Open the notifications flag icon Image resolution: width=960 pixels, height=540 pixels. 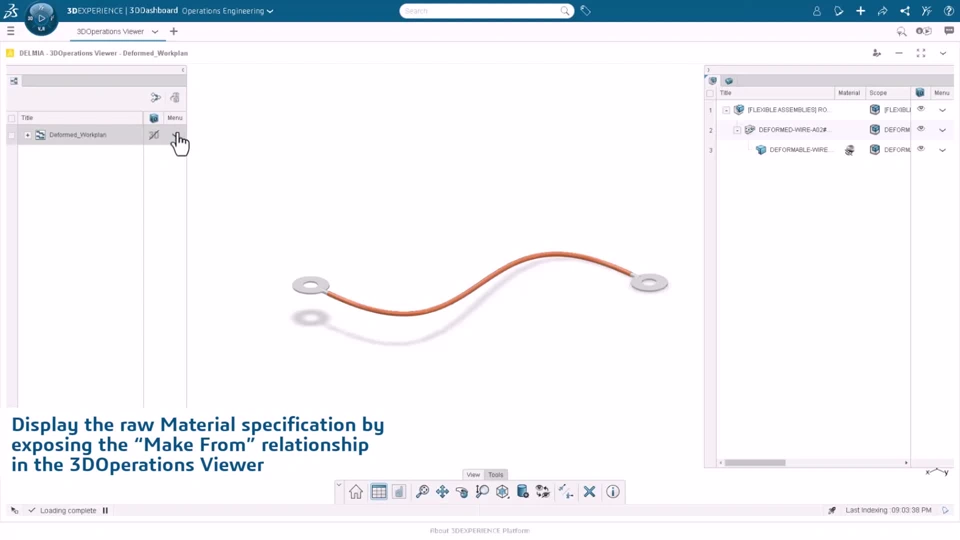[x=839, y=11]
